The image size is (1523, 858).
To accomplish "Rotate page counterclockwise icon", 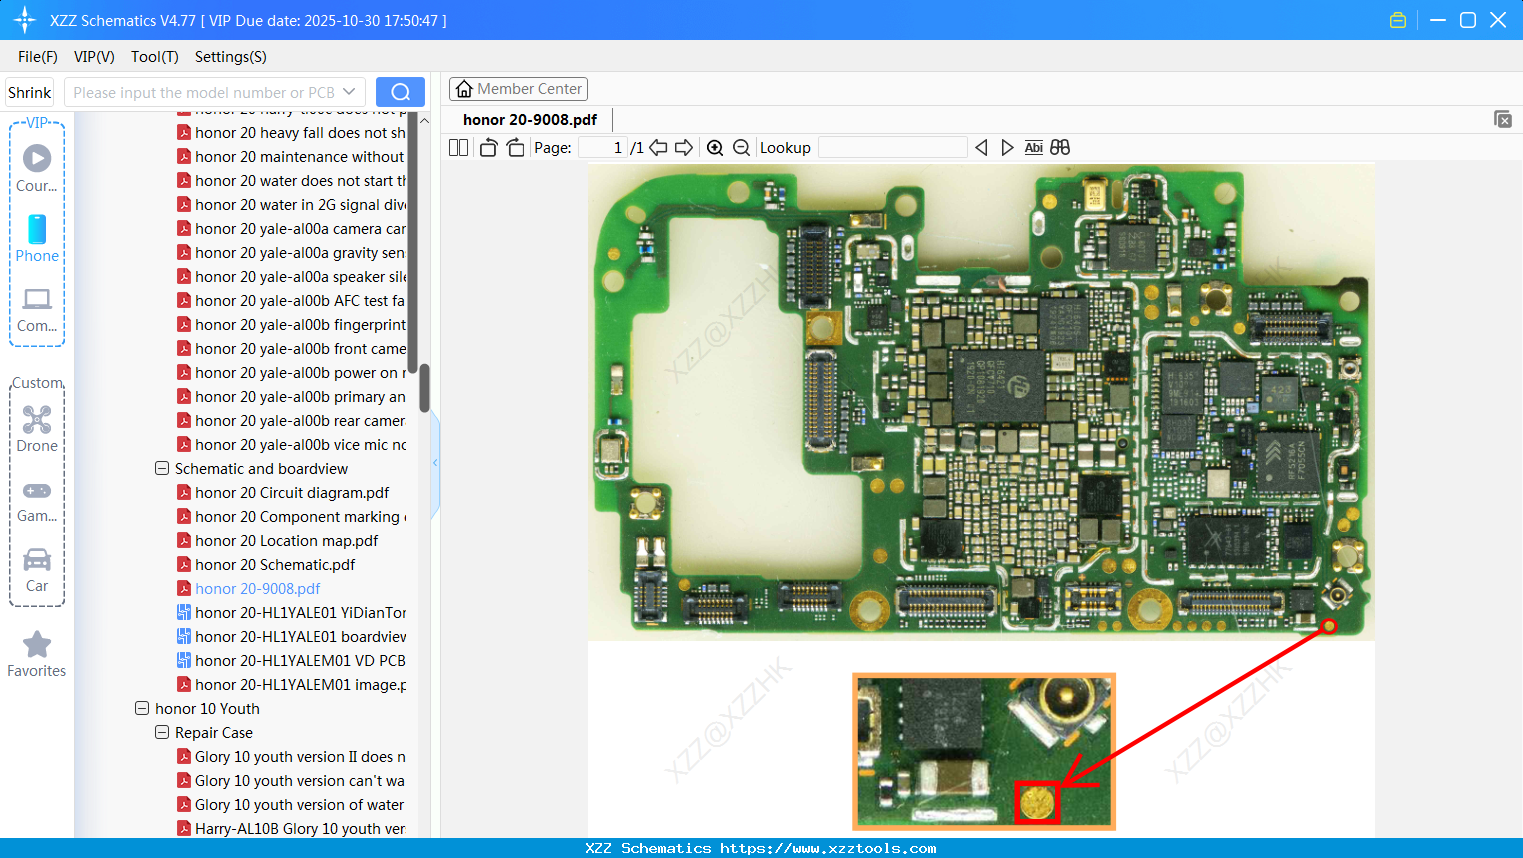I will (x=488, y=148).
